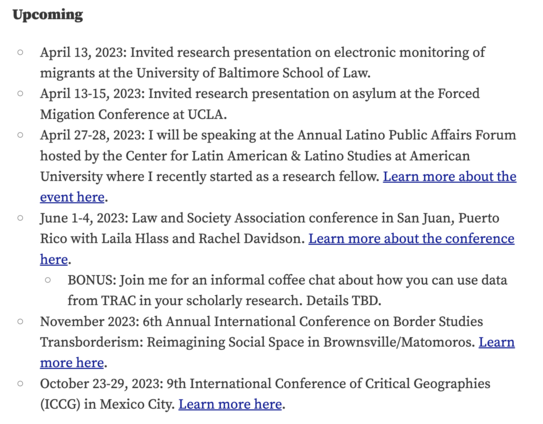
Task: Click the text 'Migation Conference at UCLA'
Action: click(x=132, y=115)
